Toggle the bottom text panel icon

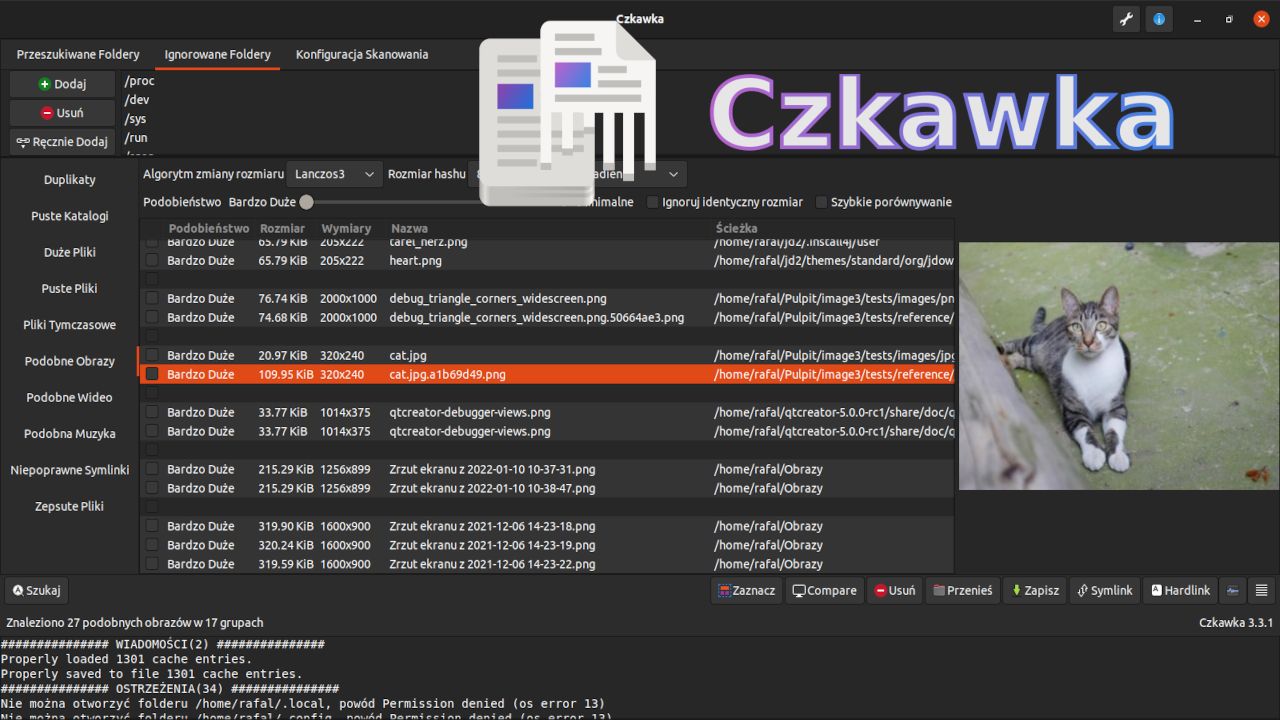(x=1233, y=590)
